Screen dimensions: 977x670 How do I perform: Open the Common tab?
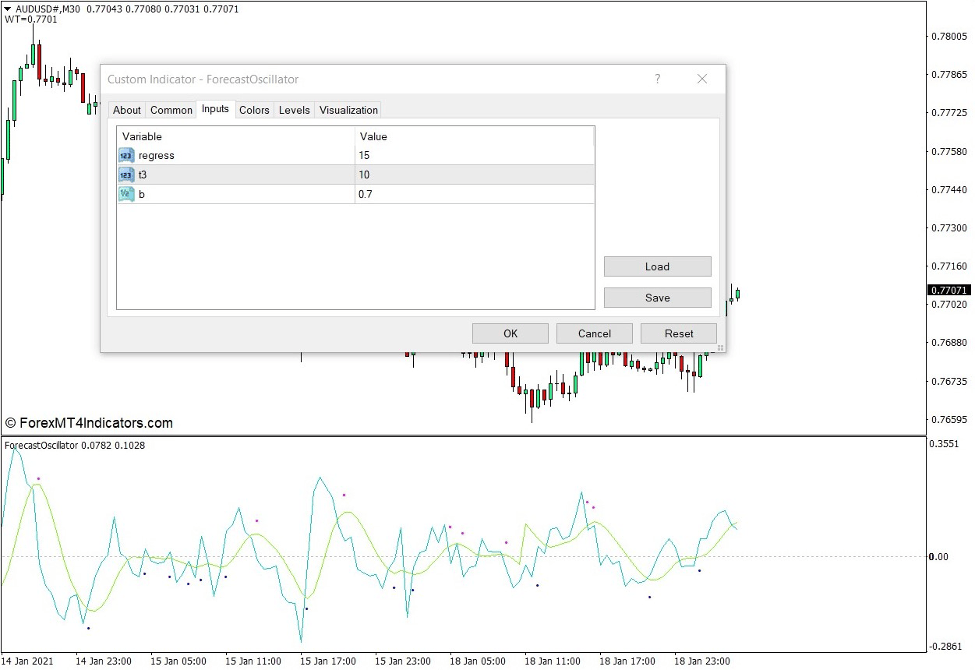[171, 110]
